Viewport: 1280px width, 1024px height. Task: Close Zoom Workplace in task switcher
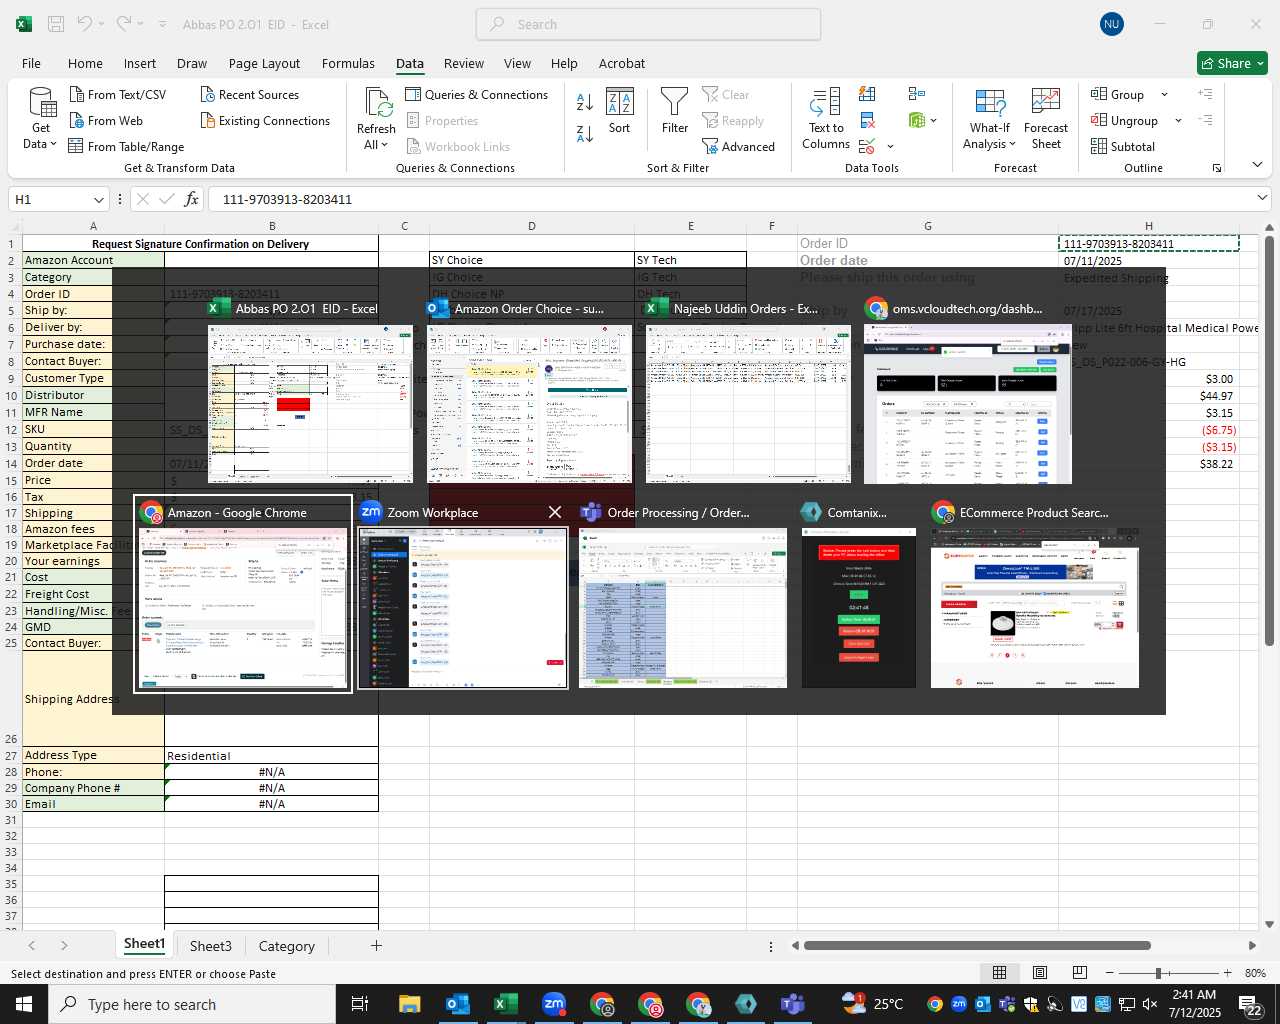point(555,512)
